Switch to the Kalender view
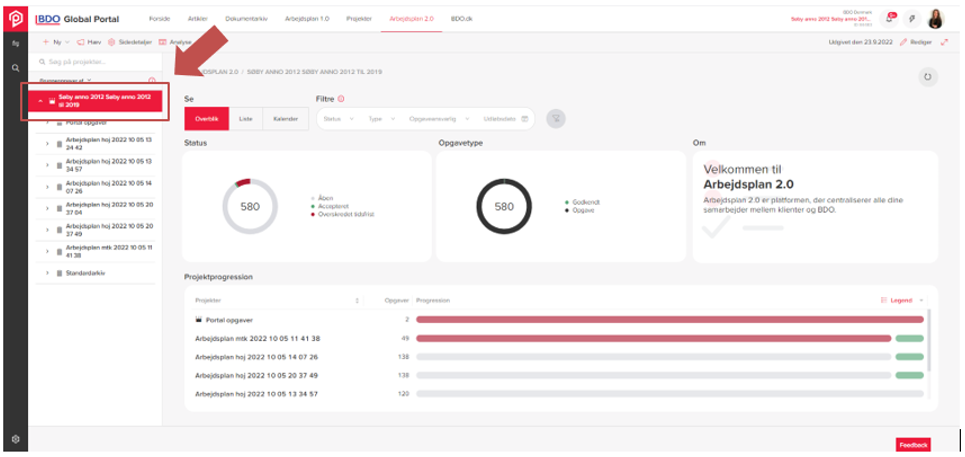The width and height of the screenshot is (965, 457). (286, 119)
